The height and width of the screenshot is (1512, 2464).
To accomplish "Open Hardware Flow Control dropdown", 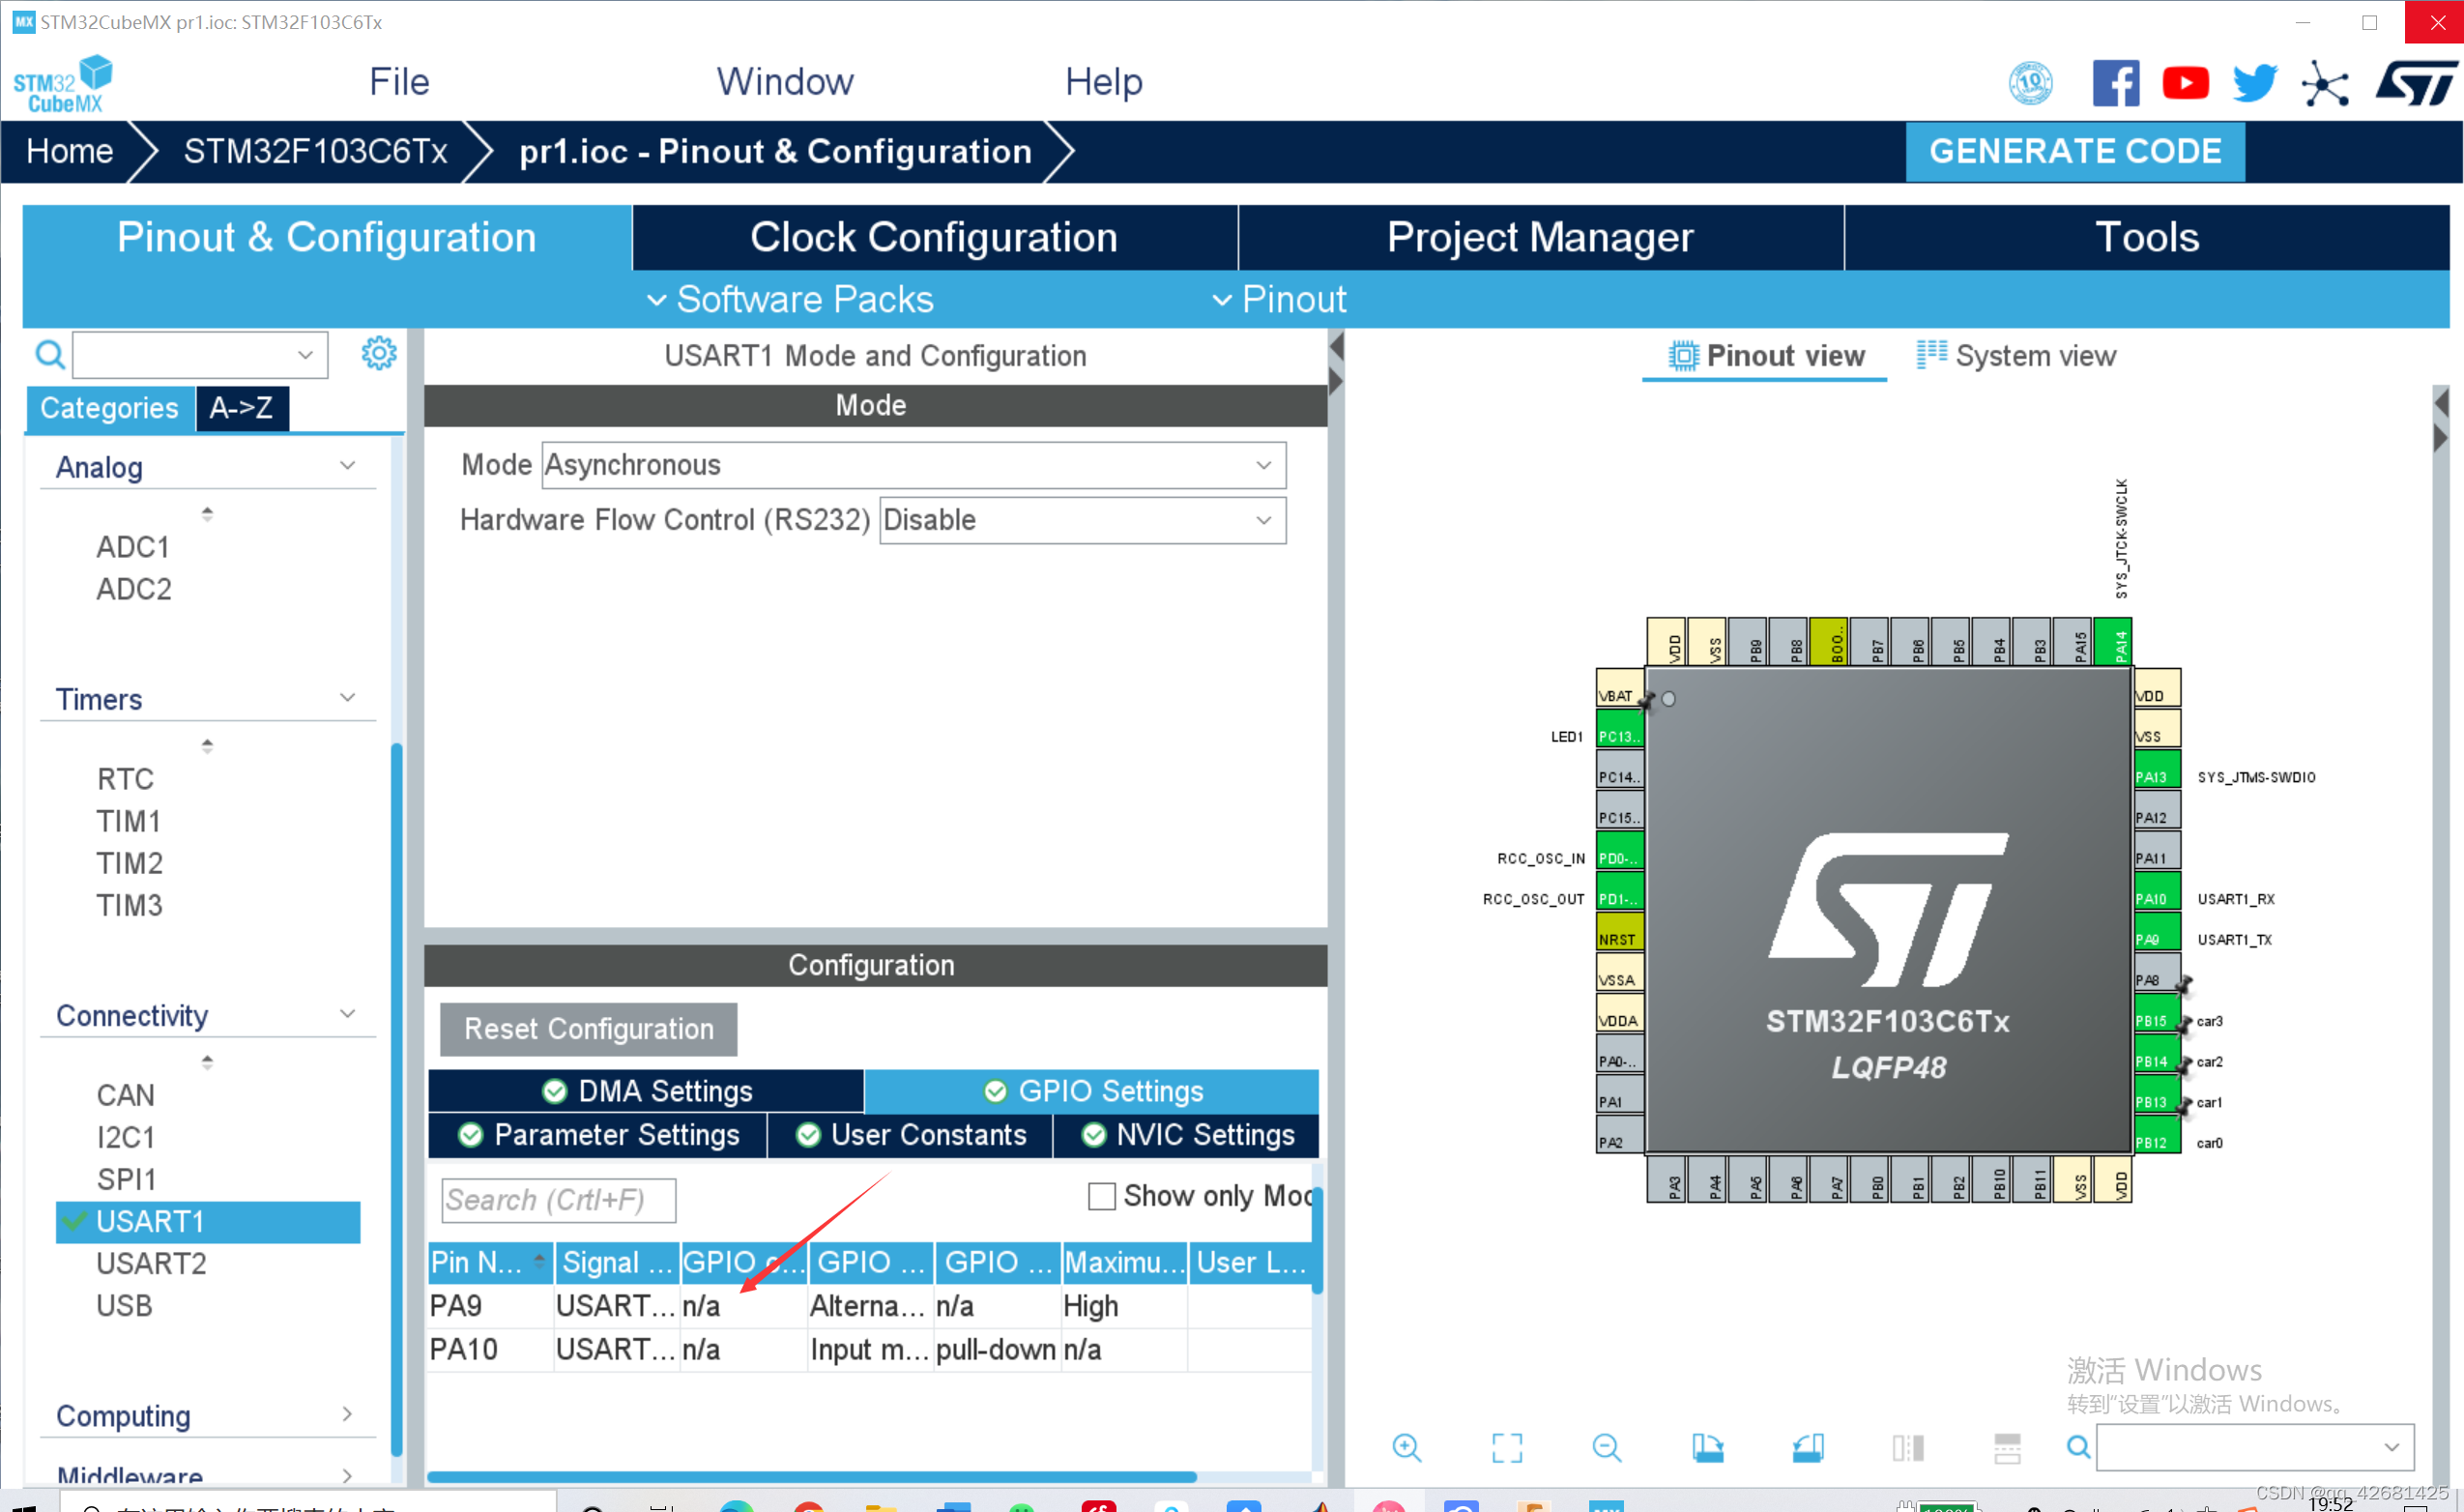I will pyautogui.click(x=1082, y=520).
